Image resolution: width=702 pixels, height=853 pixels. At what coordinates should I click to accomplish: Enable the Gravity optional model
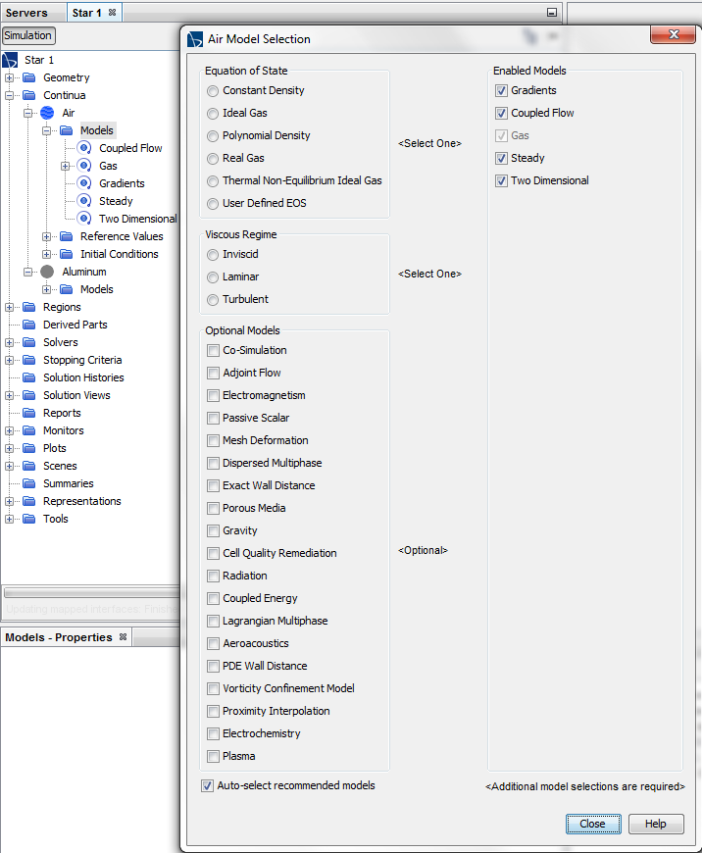(x=213, y=531)
